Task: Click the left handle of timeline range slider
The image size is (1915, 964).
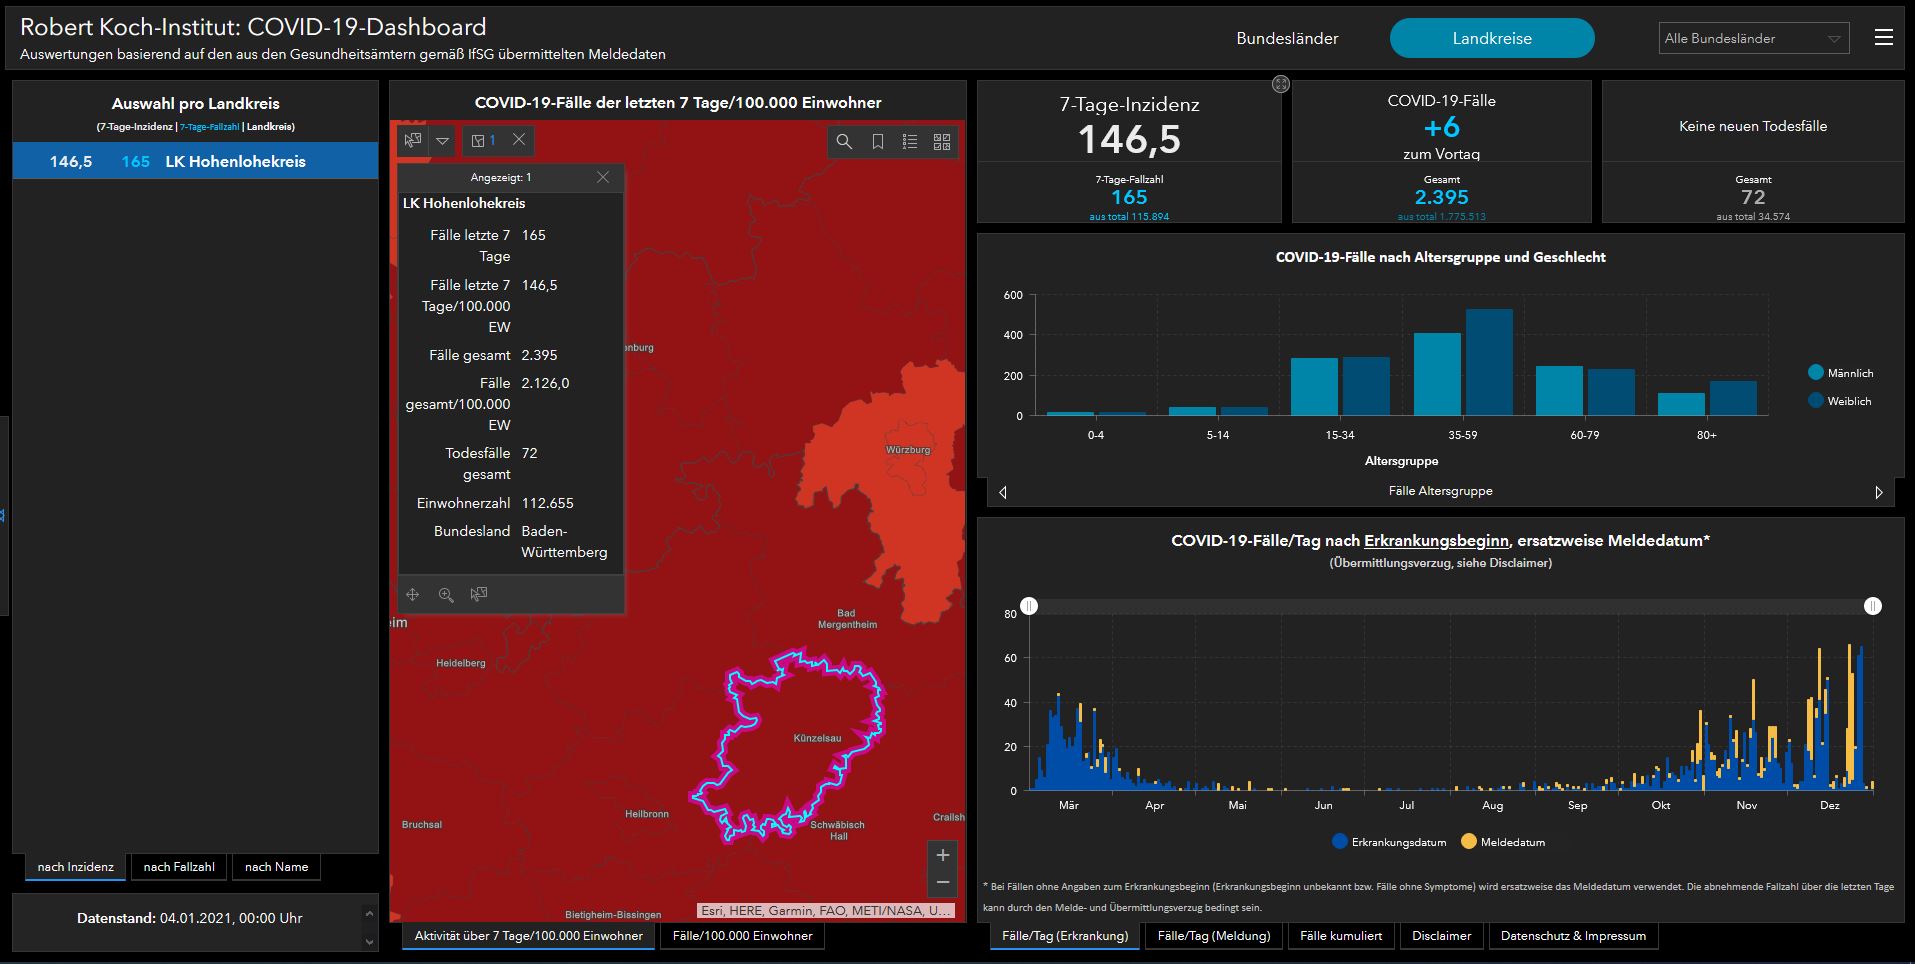Action: pyautogui.click(x=1029, y=606)
